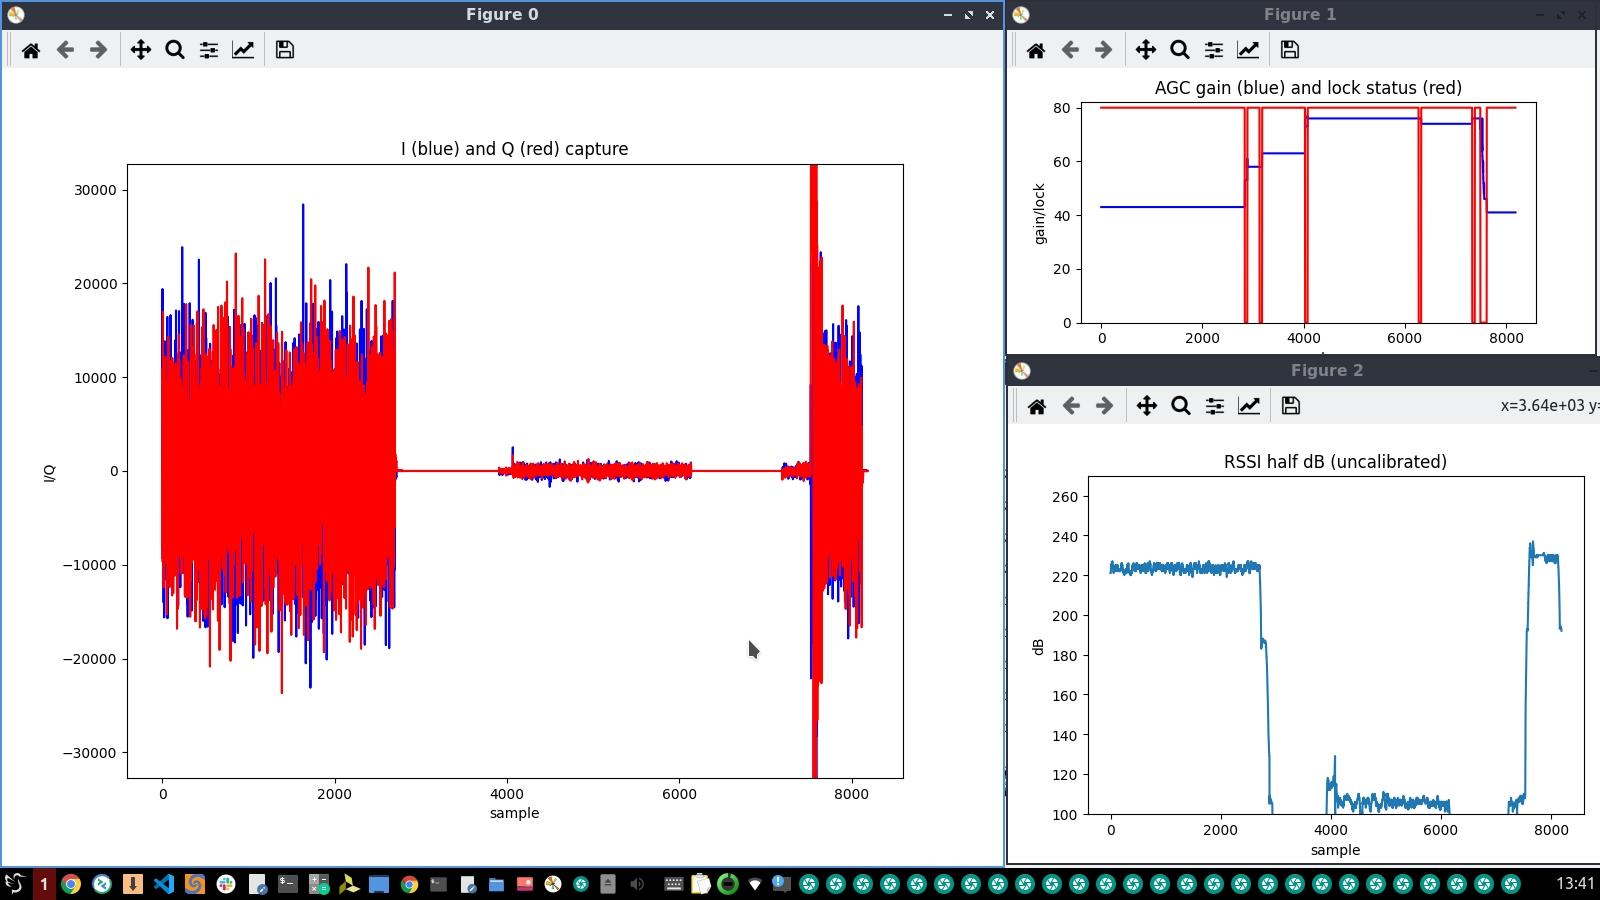Select the Pan arrows tool in Figure 2
The width and height of the screenshot is (1600, 900).
click(x=1147, y=406)
